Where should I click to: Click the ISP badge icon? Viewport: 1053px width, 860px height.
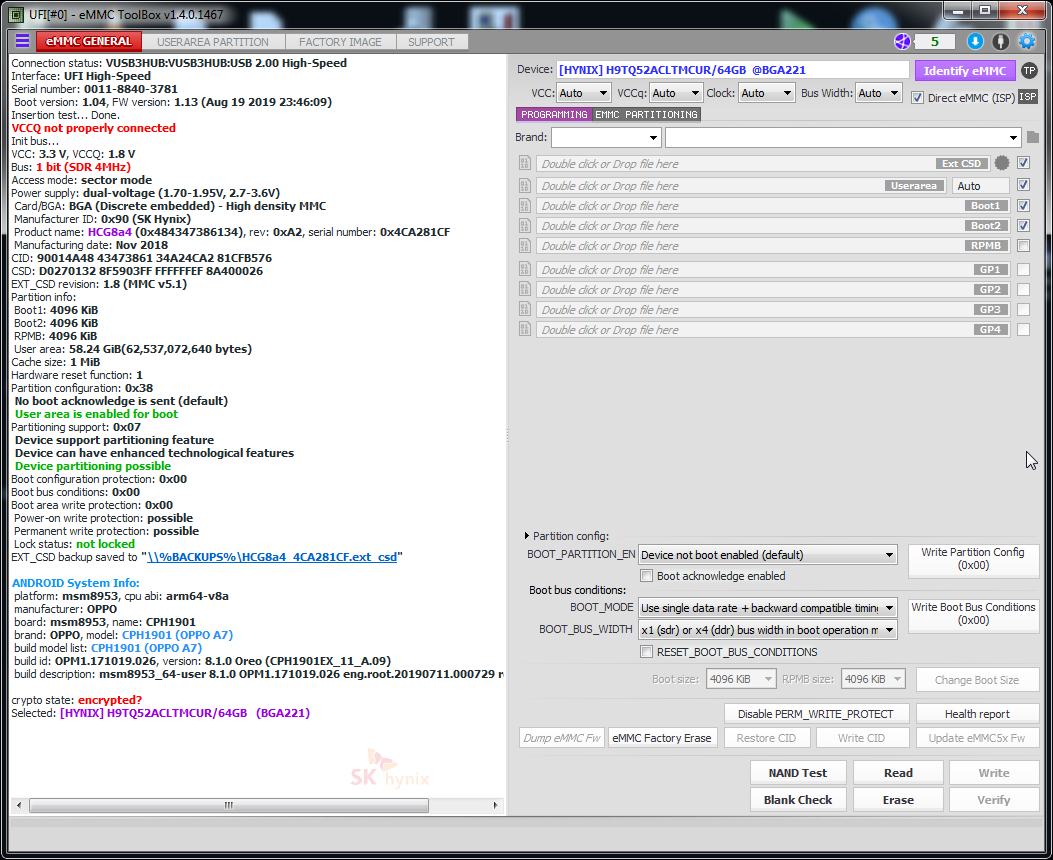(x=1028, y=97)
